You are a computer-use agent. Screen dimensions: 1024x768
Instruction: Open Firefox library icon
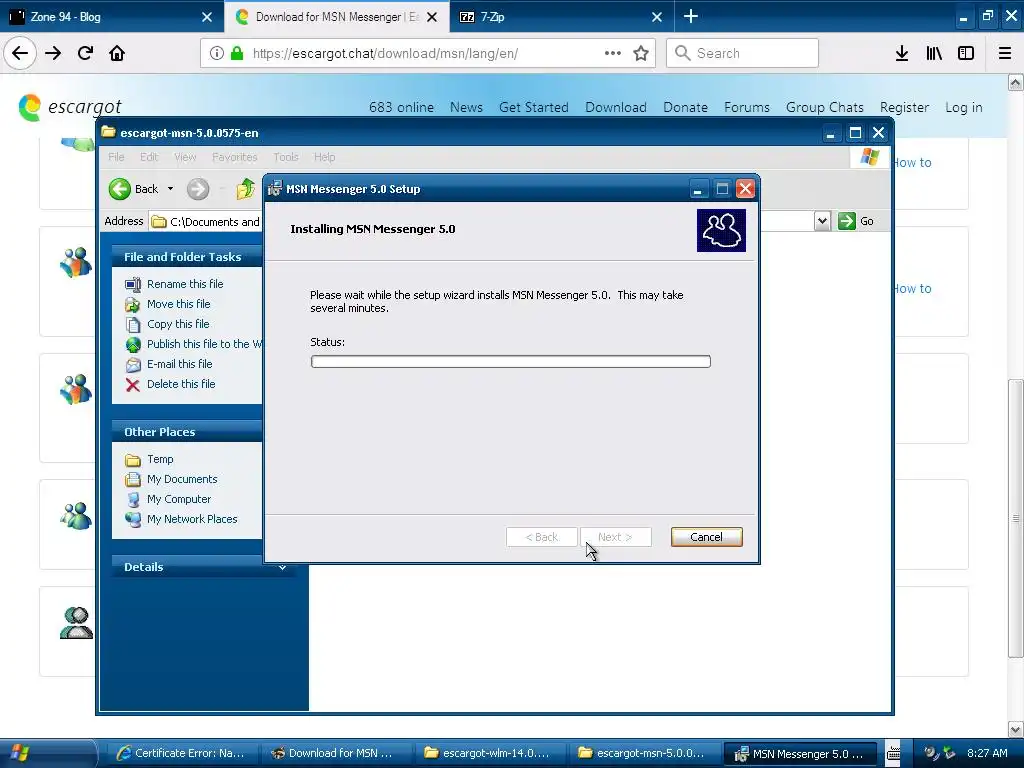(x=934, y=54)
